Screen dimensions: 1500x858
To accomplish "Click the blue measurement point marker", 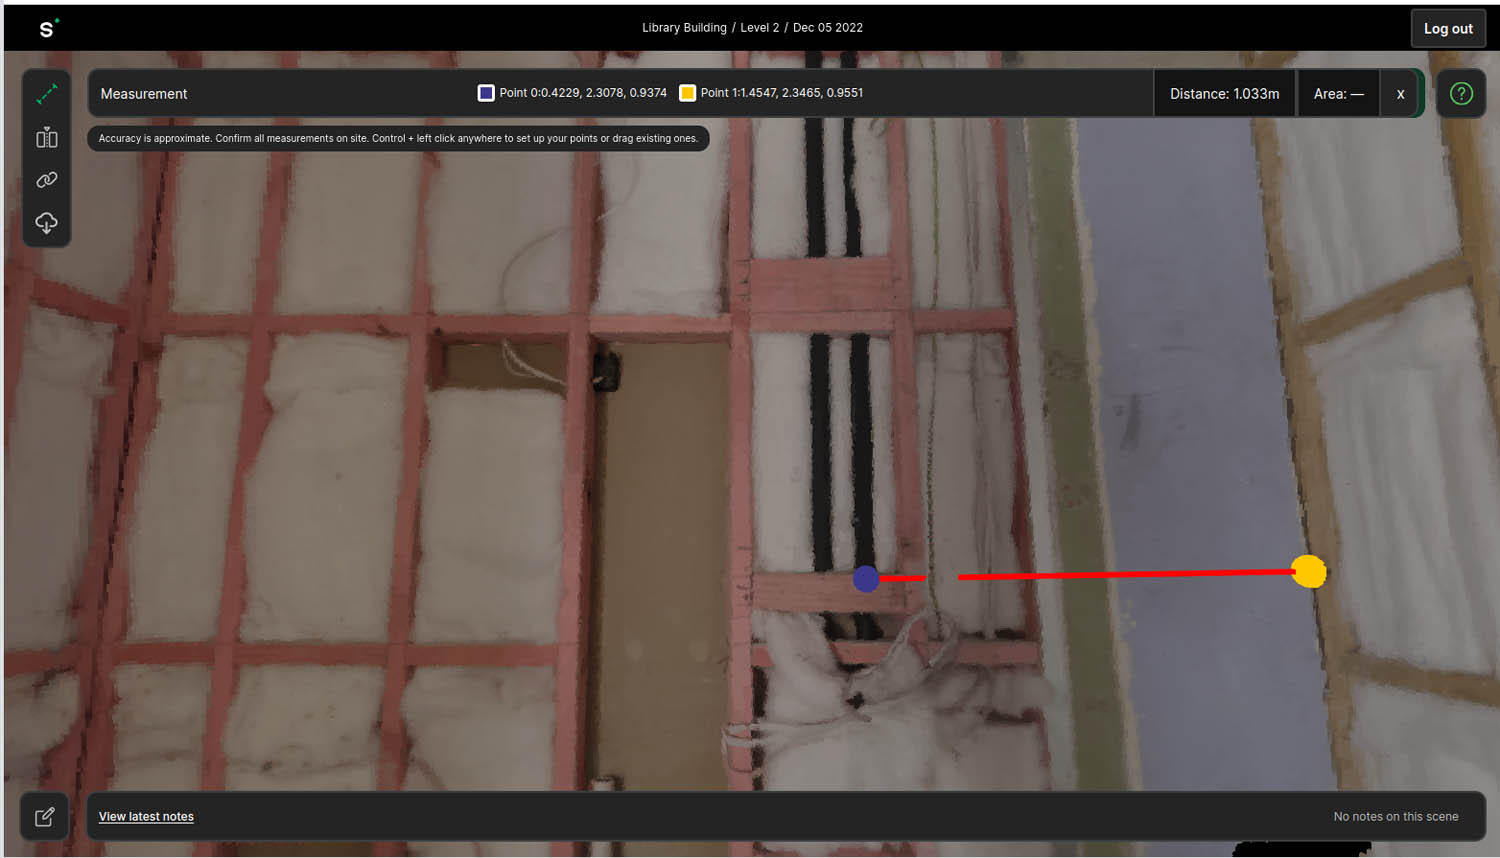I will (x=866, y=578).
